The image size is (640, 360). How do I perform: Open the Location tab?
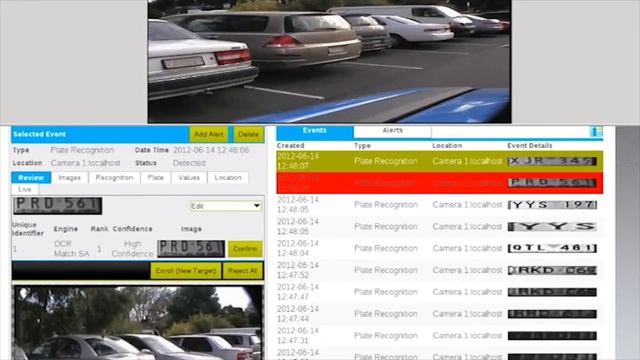(x=228, y=178)
